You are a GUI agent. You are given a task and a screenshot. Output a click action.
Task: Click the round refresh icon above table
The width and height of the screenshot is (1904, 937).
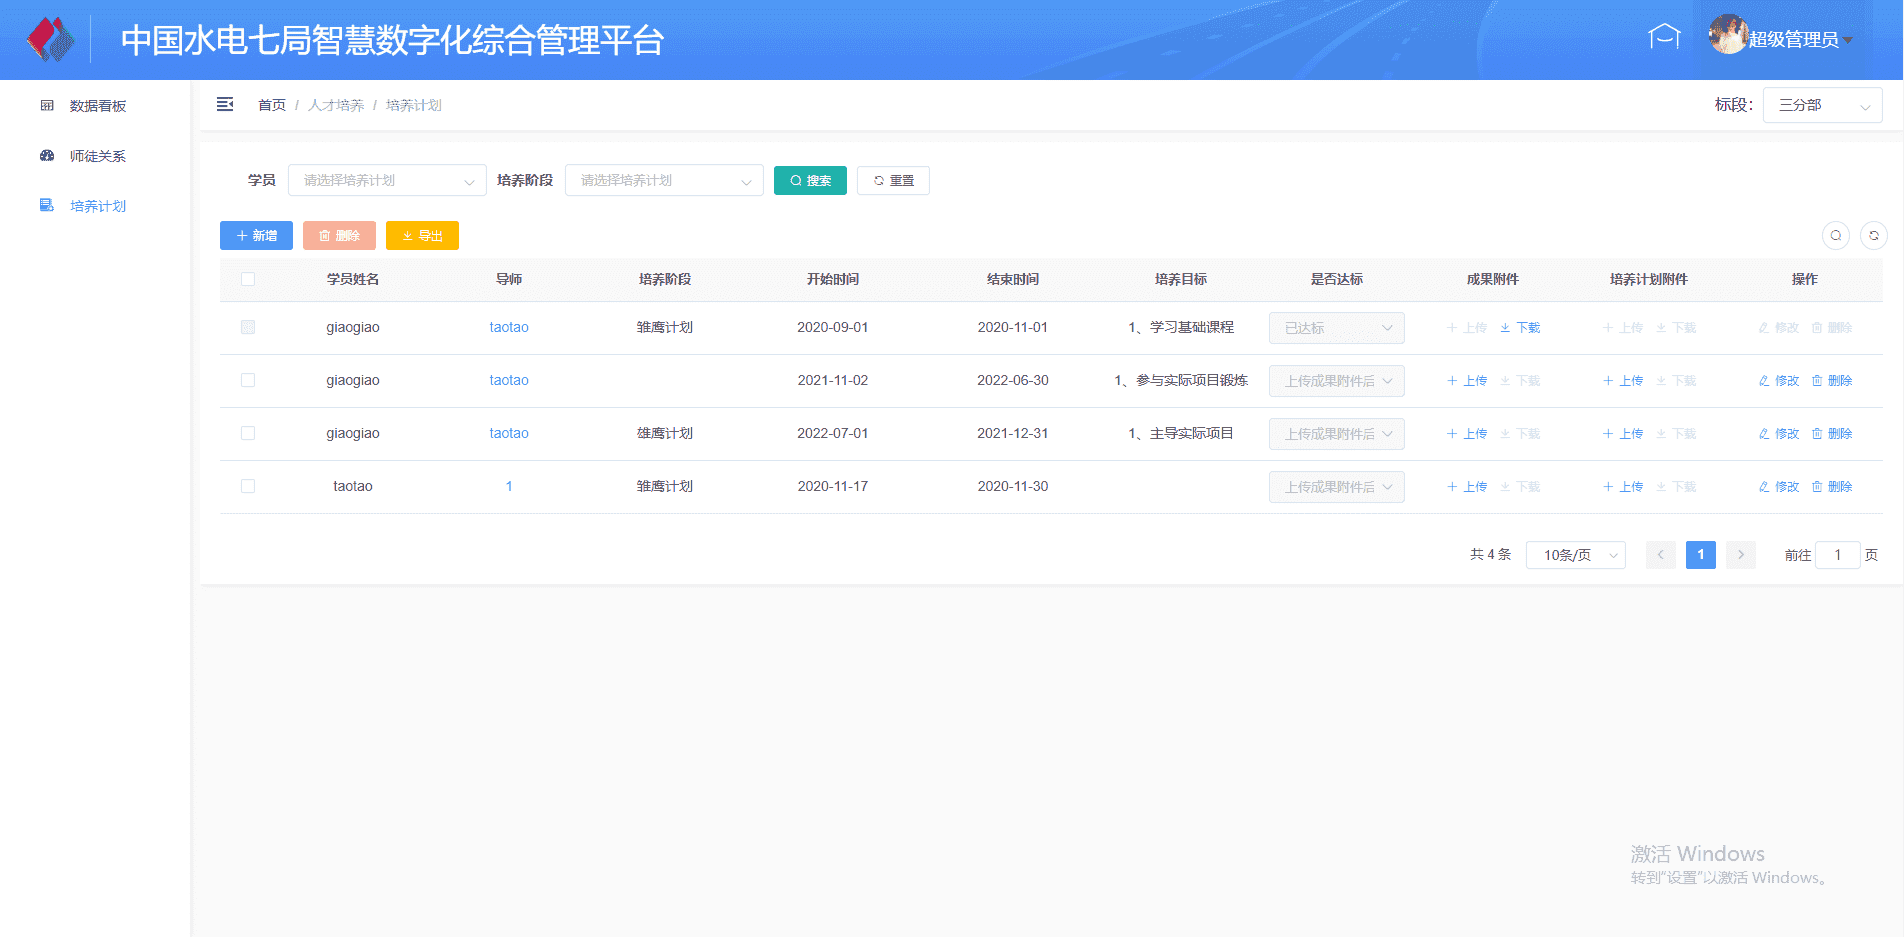(x=1873, y=235)
